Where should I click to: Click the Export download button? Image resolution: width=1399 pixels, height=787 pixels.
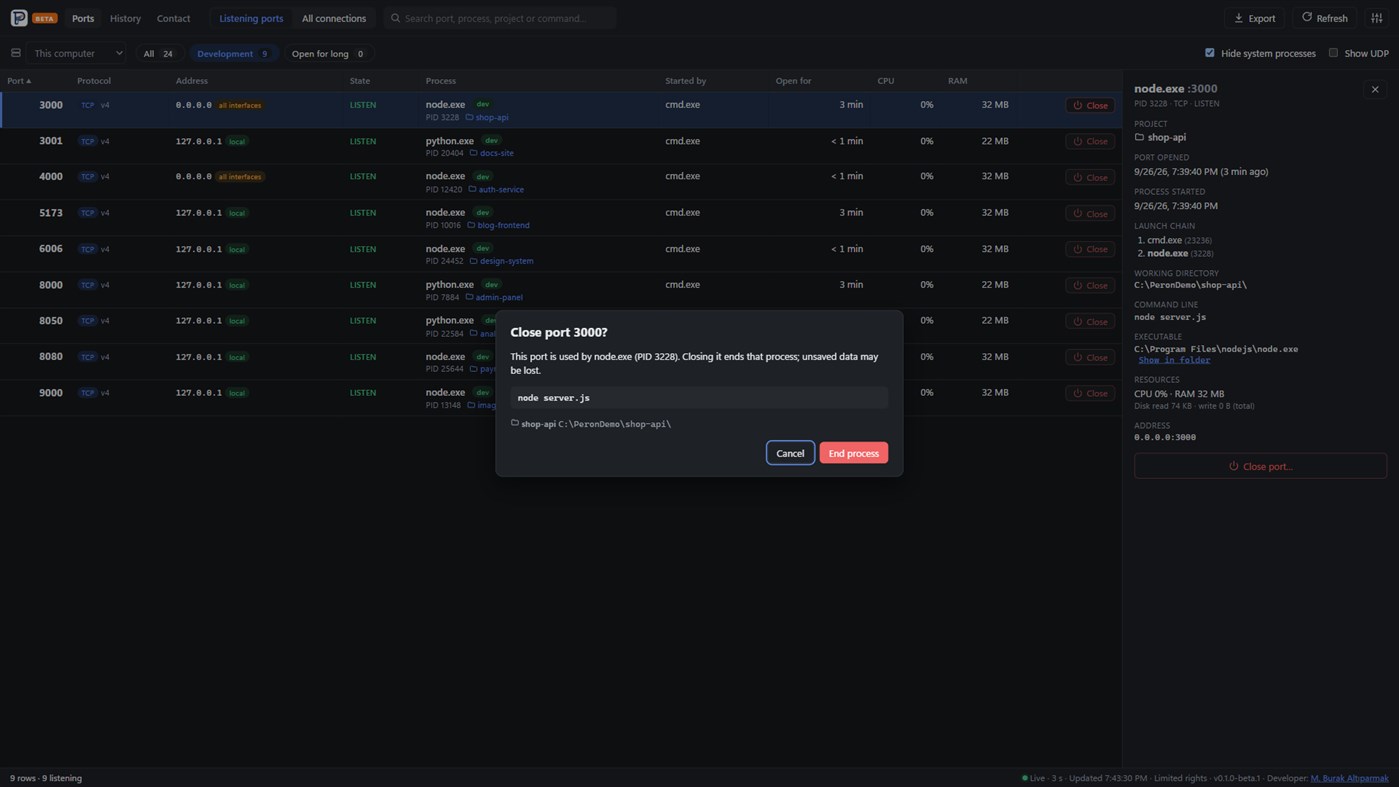pyautogui.click(x=1255, y=18)
